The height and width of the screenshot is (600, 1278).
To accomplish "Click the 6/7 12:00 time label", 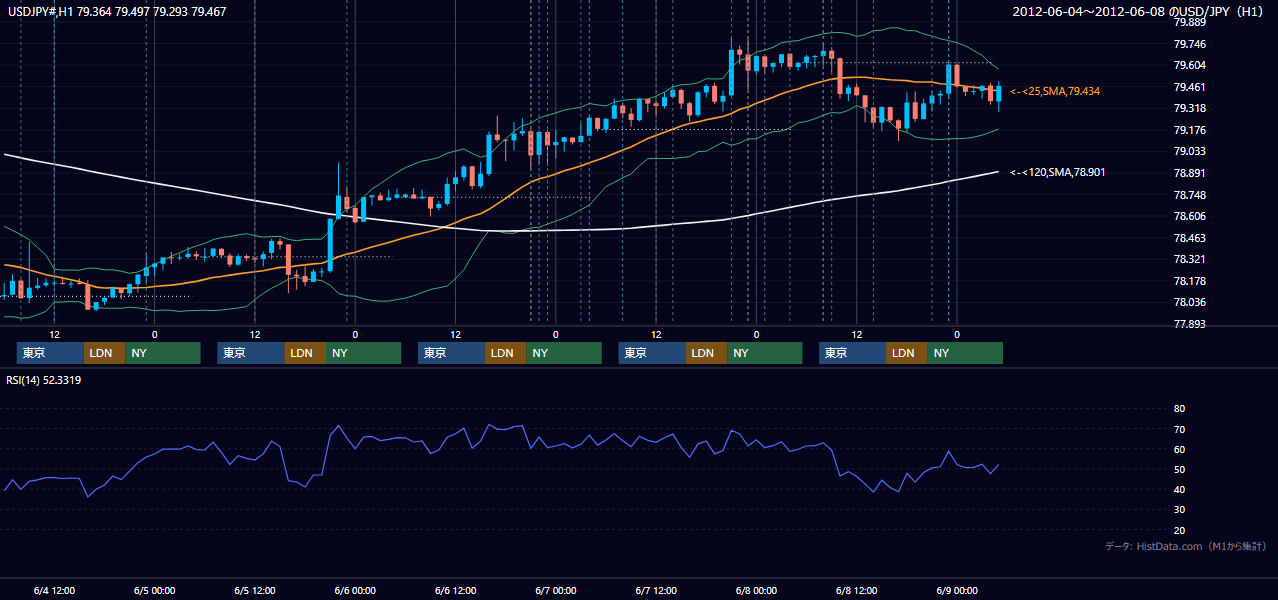I will pos(656,591).
